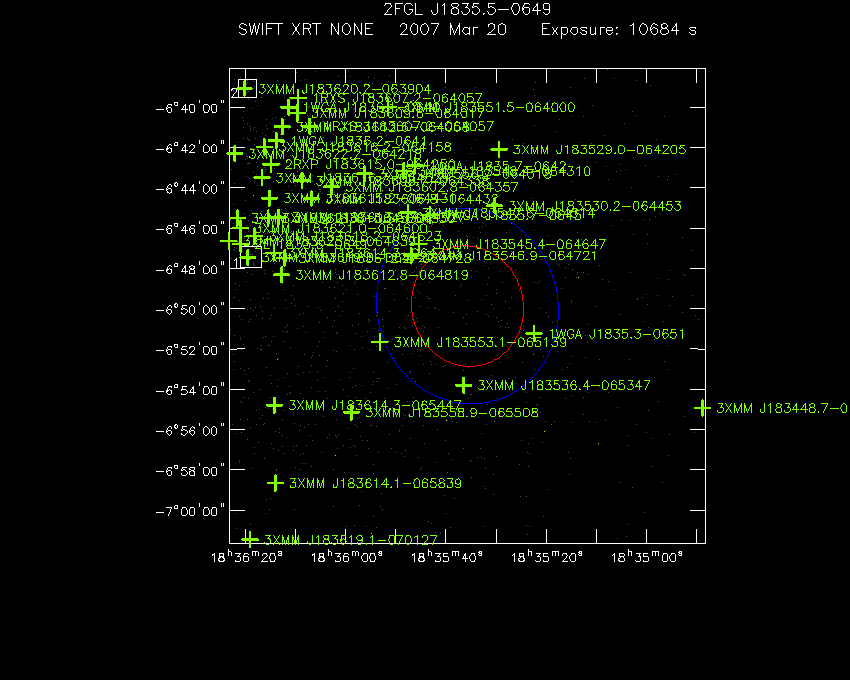
Task: Select the cross marker for 3XMM J183614.1-065839
Action: coord(275,483)
